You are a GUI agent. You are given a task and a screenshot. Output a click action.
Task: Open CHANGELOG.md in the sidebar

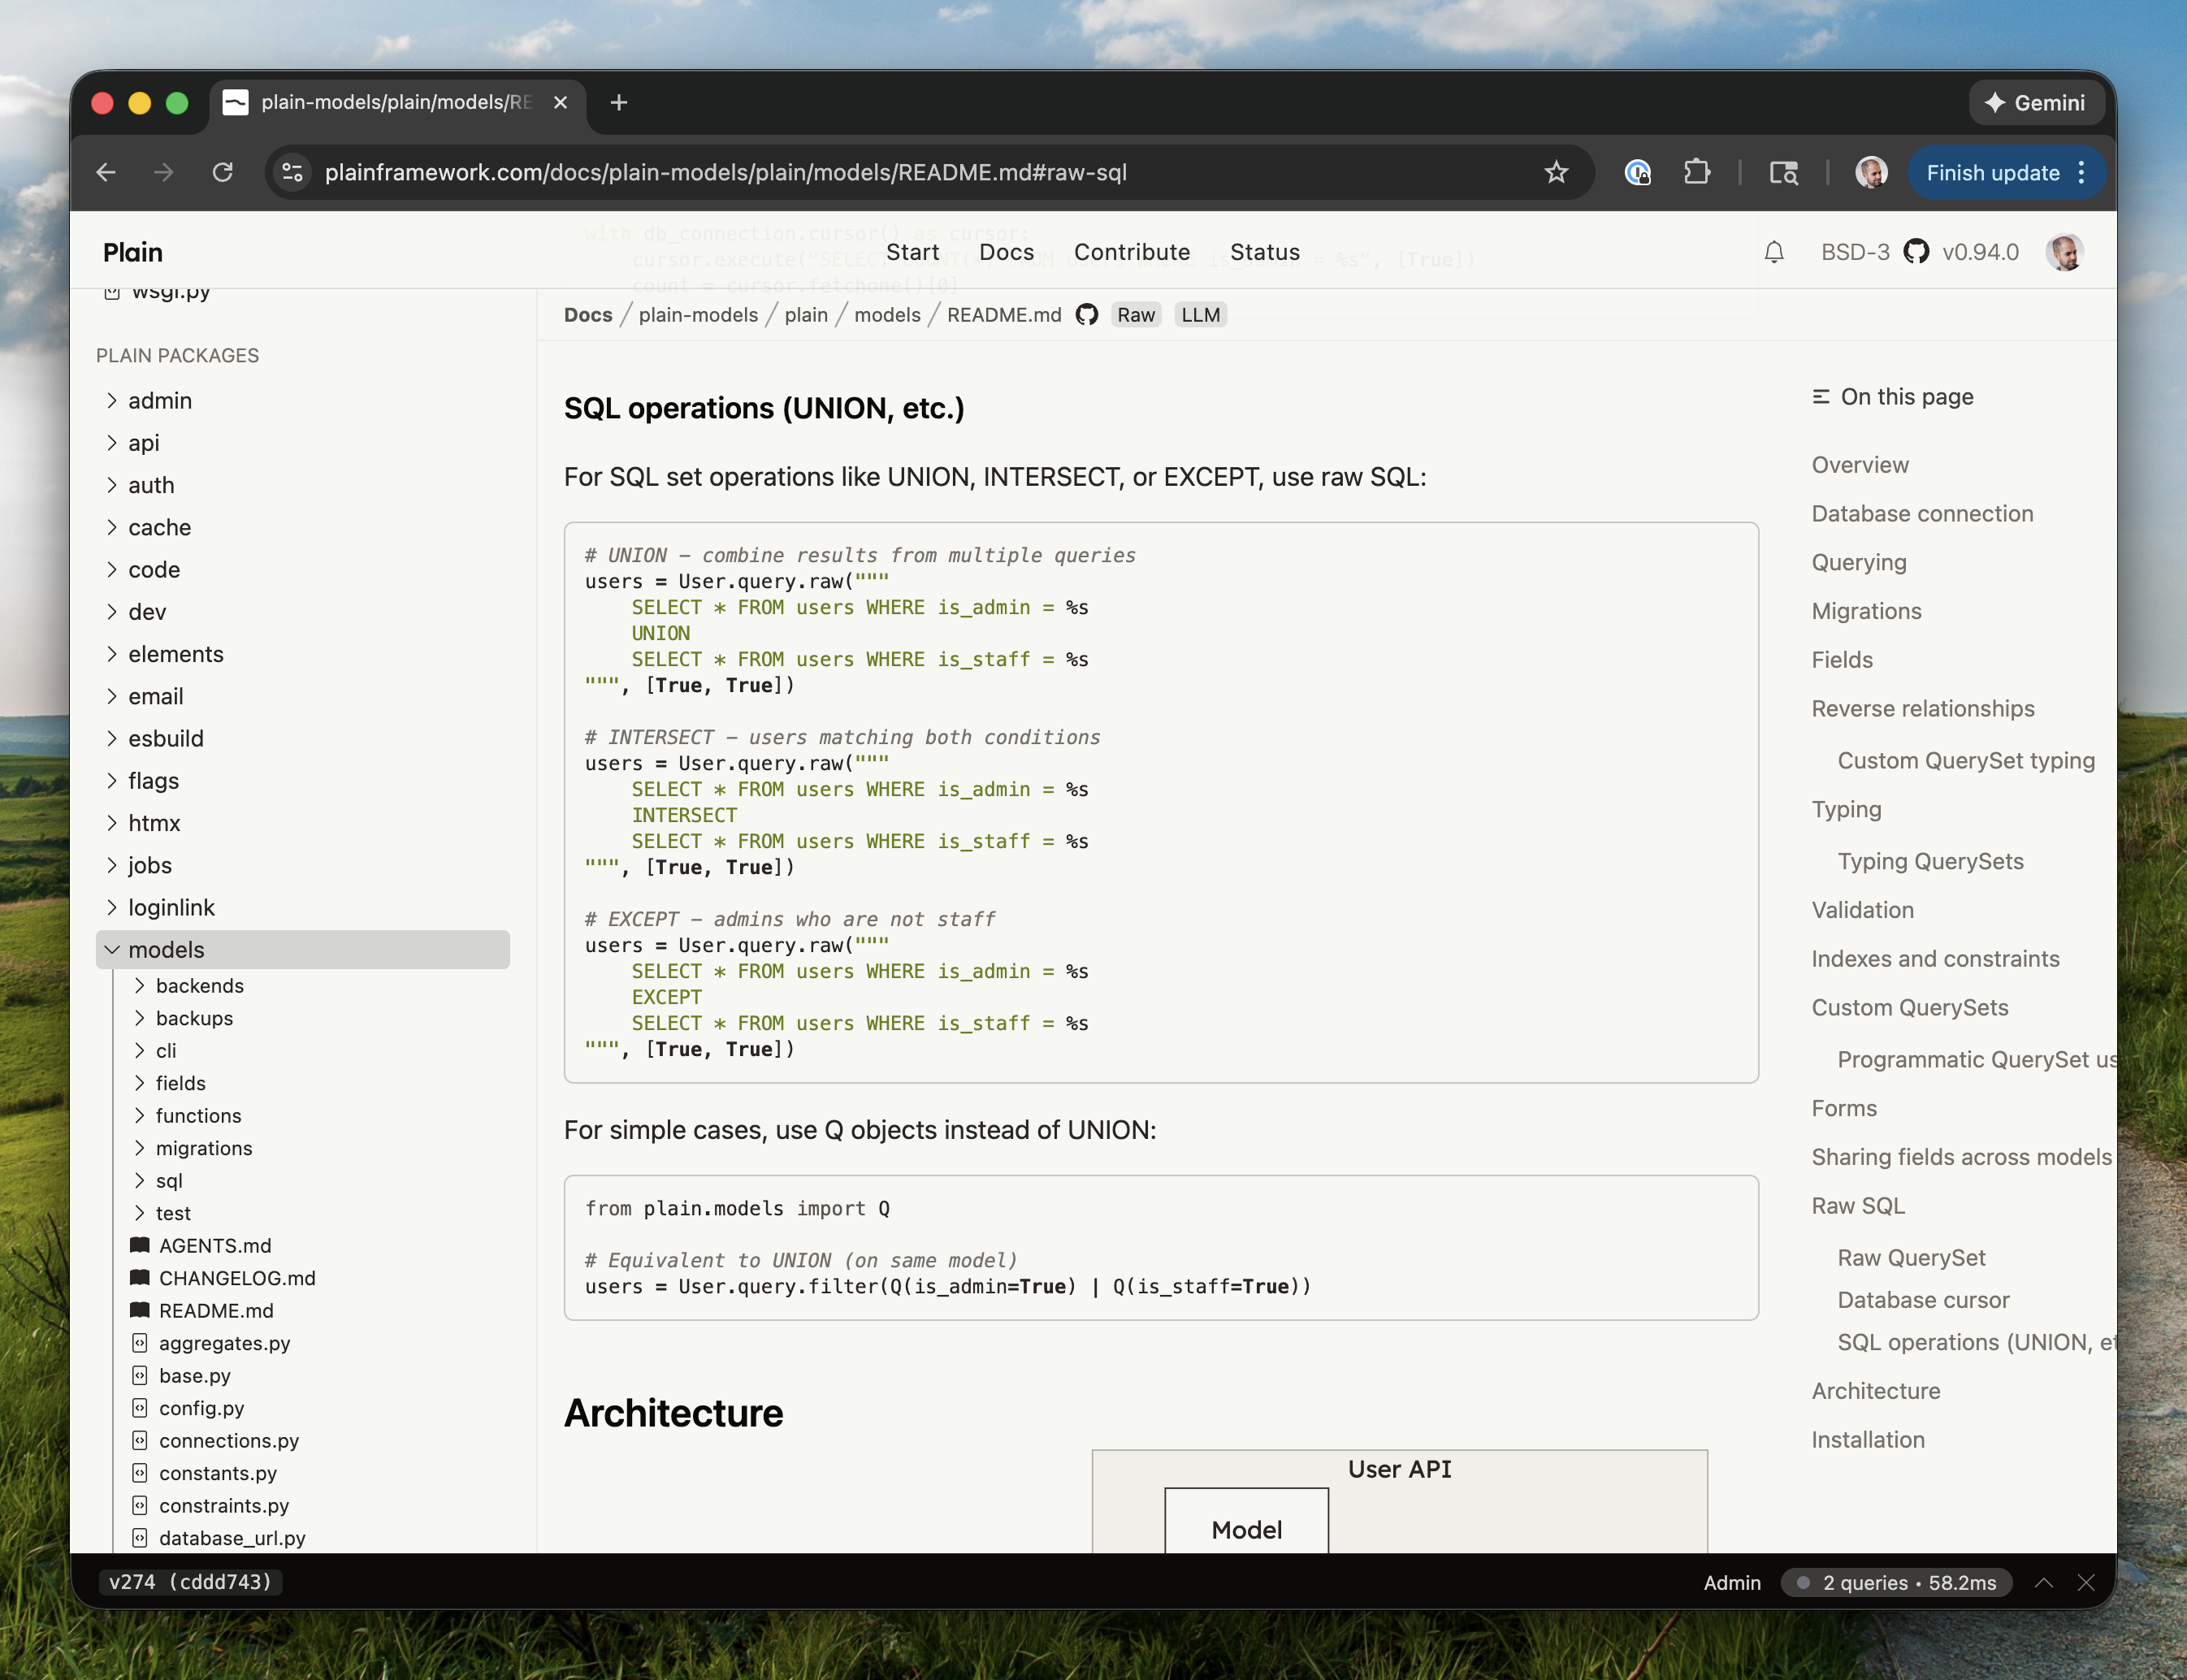coord(237,1278)
